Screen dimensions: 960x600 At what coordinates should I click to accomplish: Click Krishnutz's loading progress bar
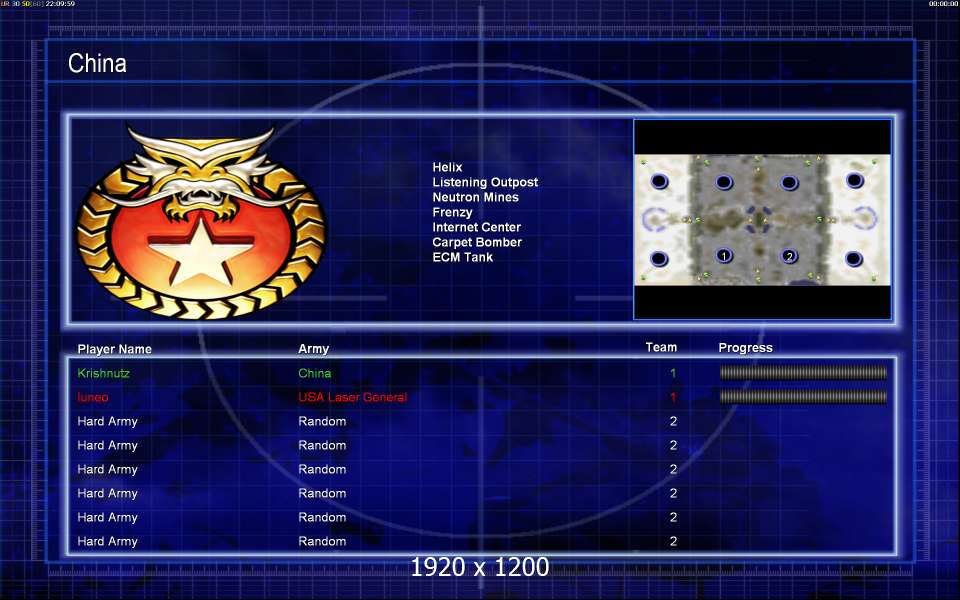coord(803,372)
